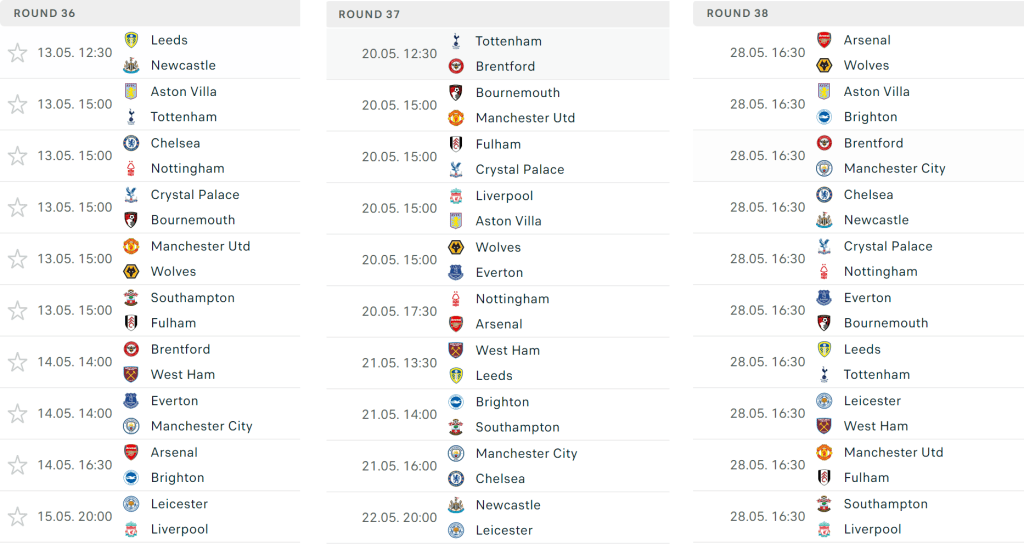
Task: Click the Everton team name in Round 36
Action: coord(175,401)
